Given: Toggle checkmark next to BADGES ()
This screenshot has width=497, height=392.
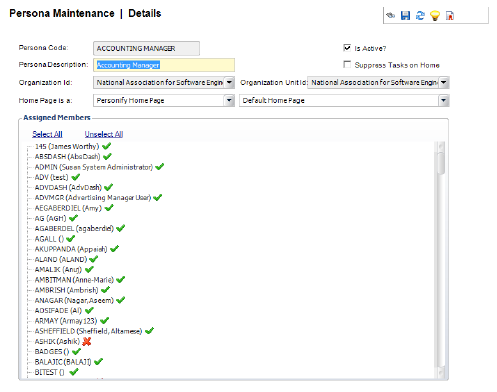Looking at the screenshot, I should pos(76,351).
